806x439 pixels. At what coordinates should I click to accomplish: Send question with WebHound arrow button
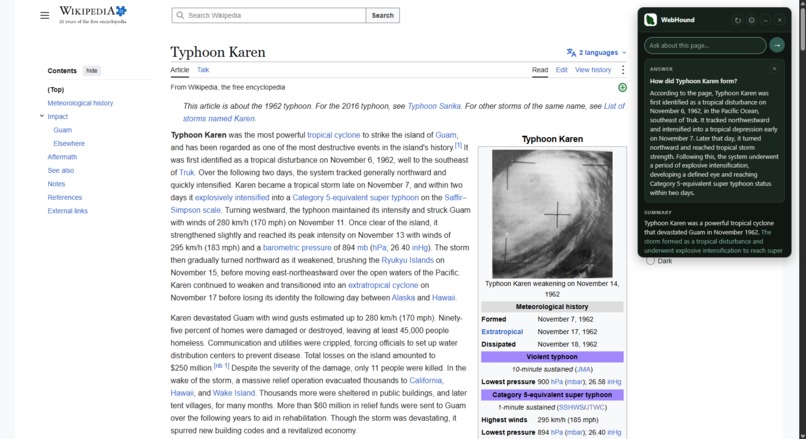[777, 45]
